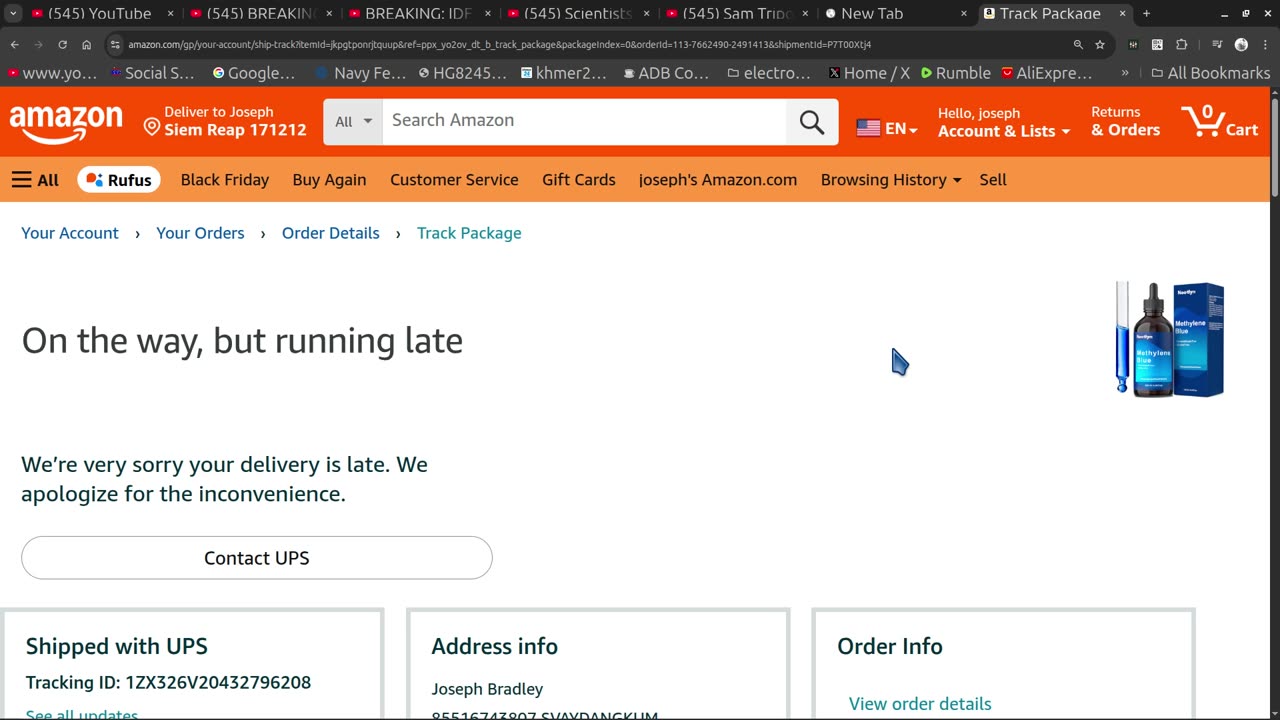Open the ADB Co... bookmark
The width and height of the screenshot is (1280, 720).
click(666, 73)
